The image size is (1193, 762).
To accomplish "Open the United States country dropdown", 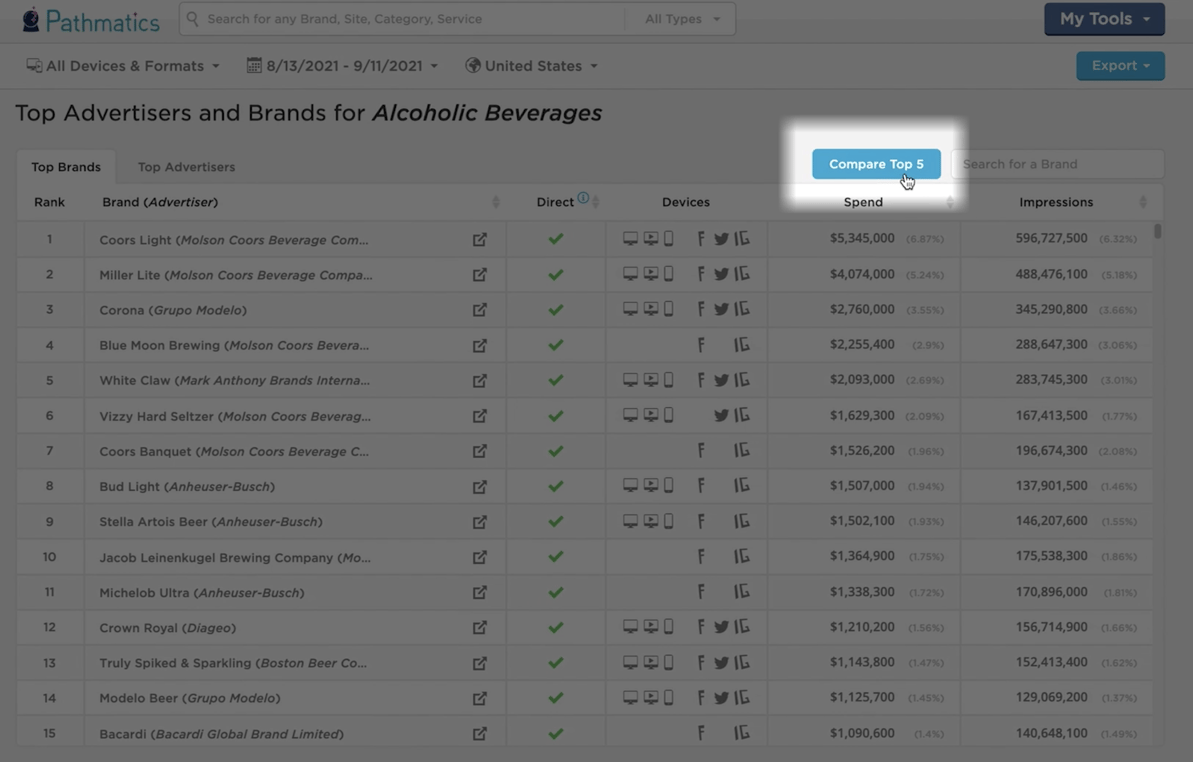I will pos(532,65).
